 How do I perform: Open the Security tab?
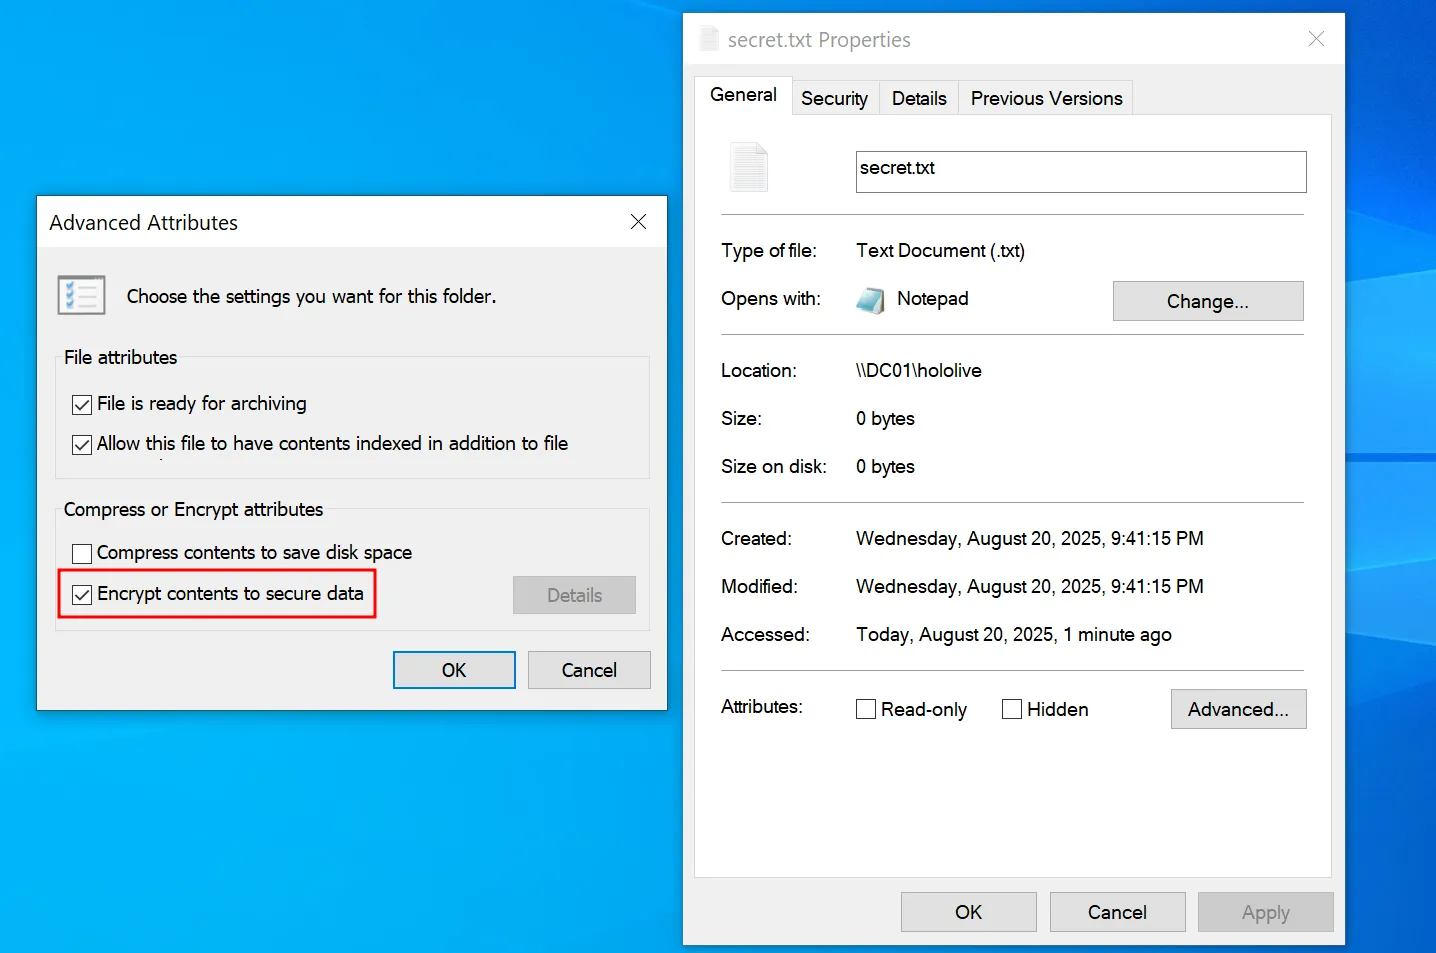(835, 98)
